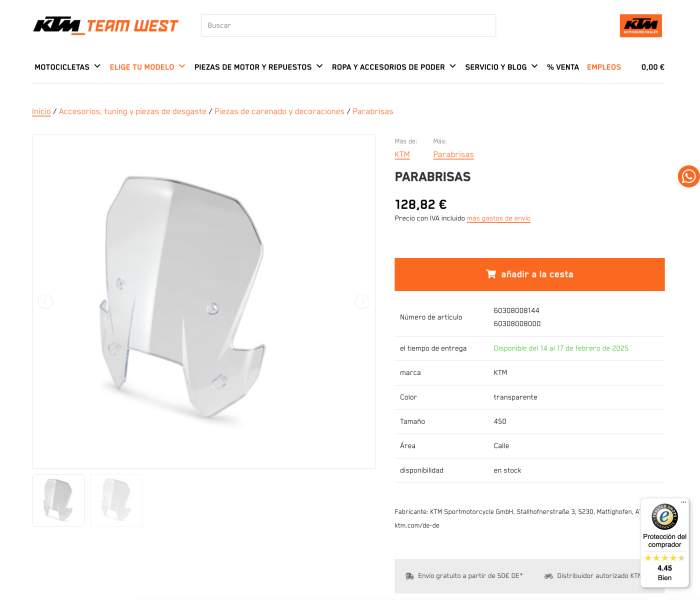The width and height of the screenshot is (700, 601).
Task: Open the 0,00 € cart total
Action: (653, 67)
